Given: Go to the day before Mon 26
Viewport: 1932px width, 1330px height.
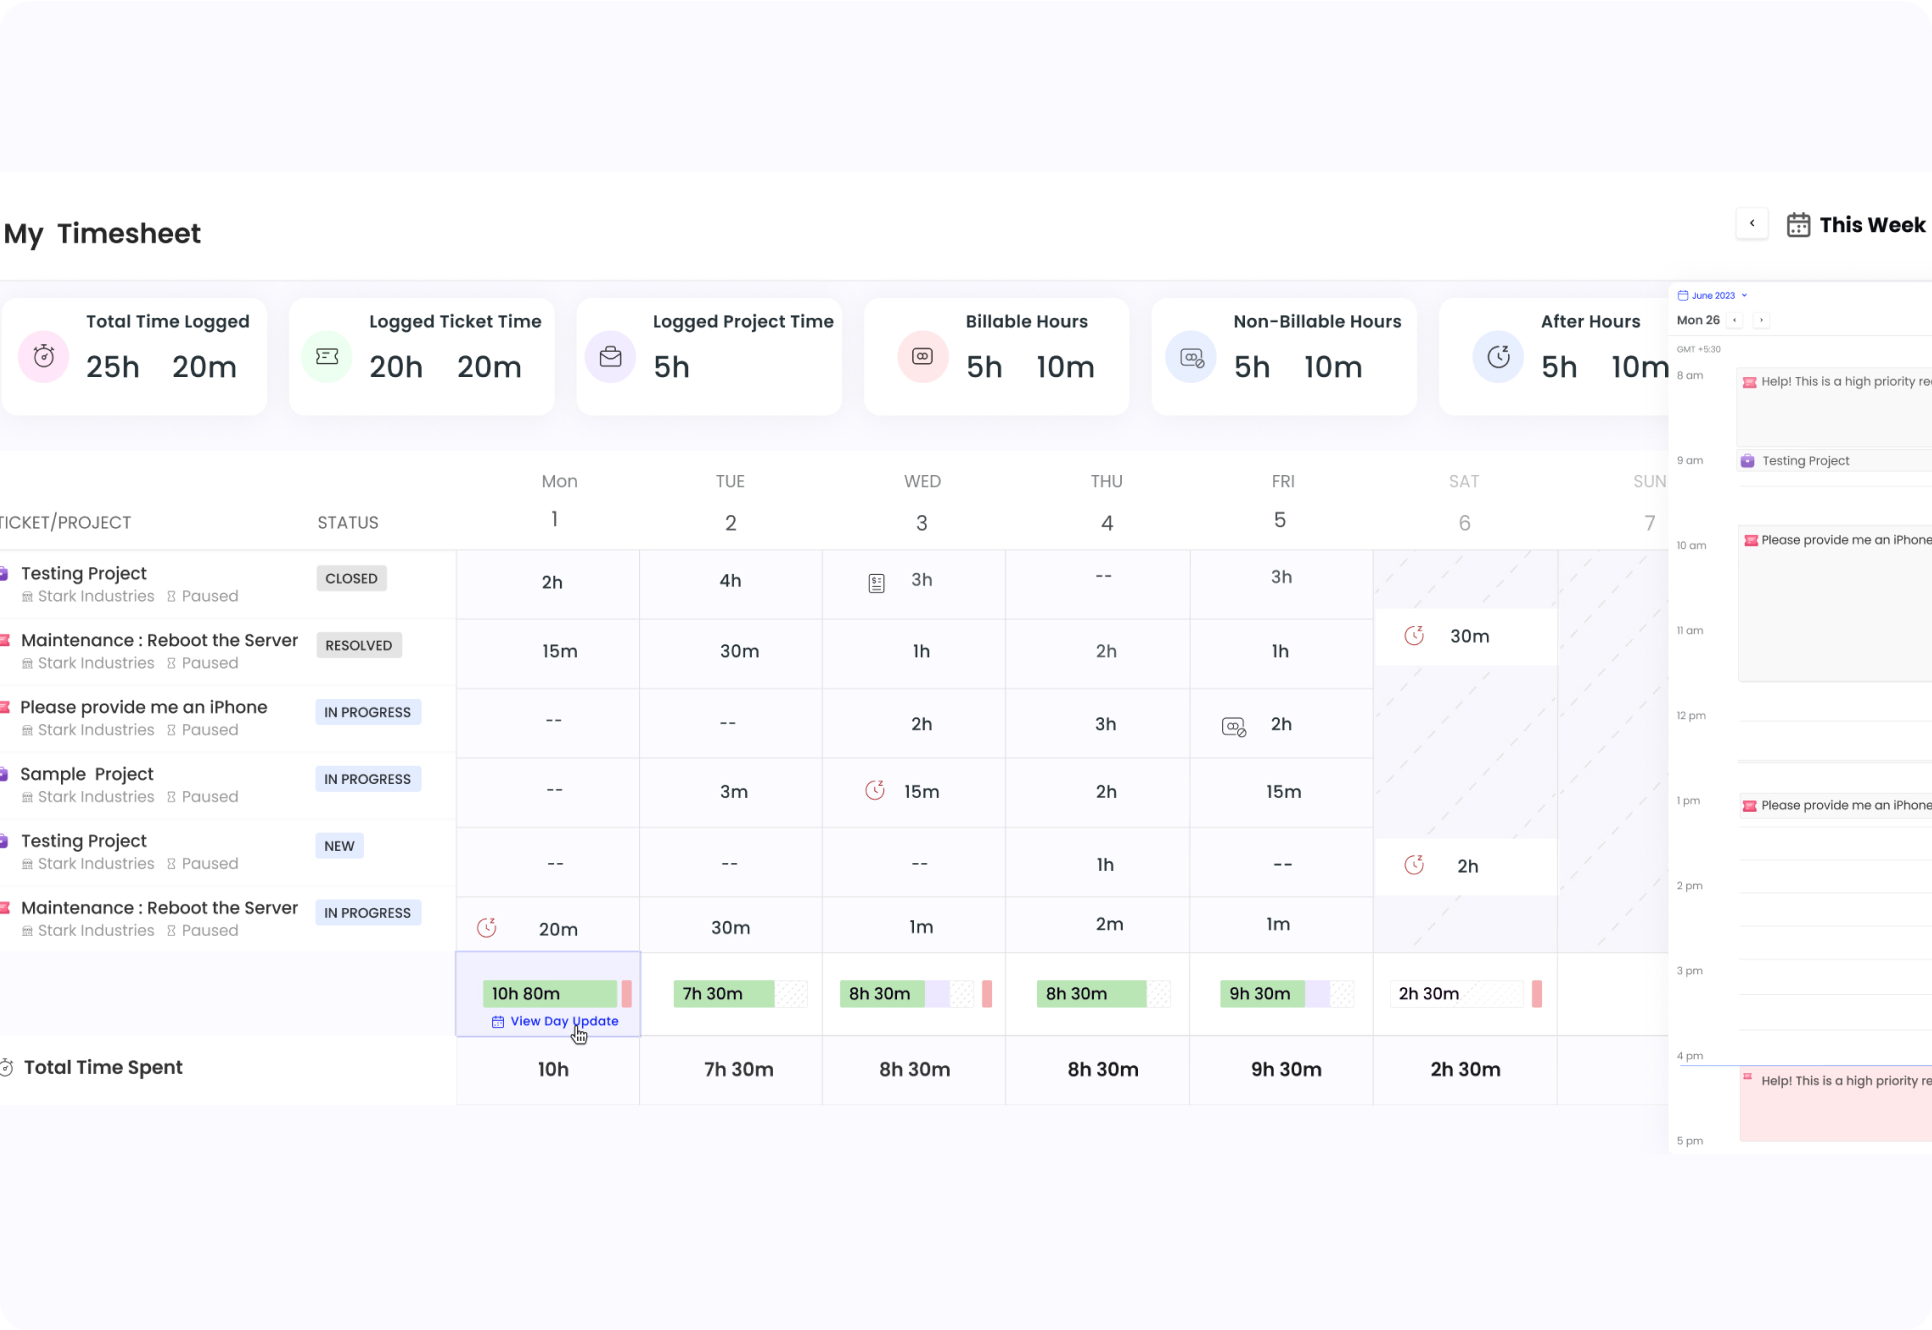Looking at the screenshot, I should coord(1736,320).
